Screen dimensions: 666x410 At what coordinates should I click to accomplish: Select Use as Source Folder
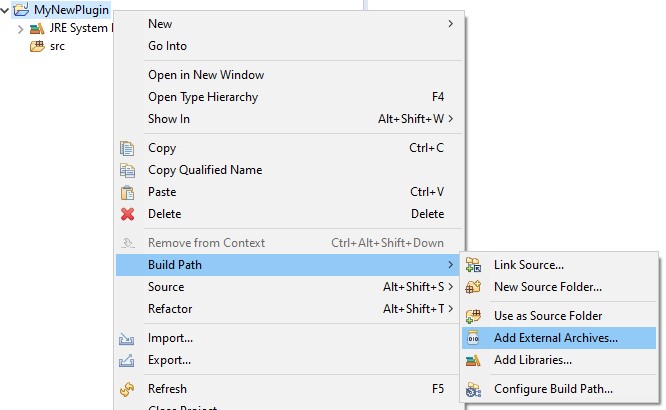tap(548, 316)
